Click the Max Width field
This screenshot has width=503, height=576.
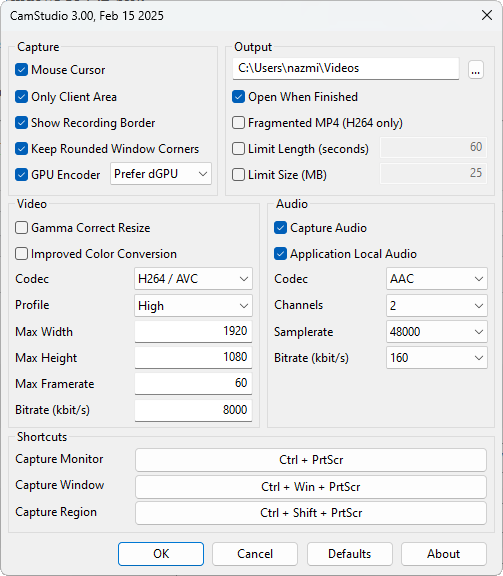(193, 332)
